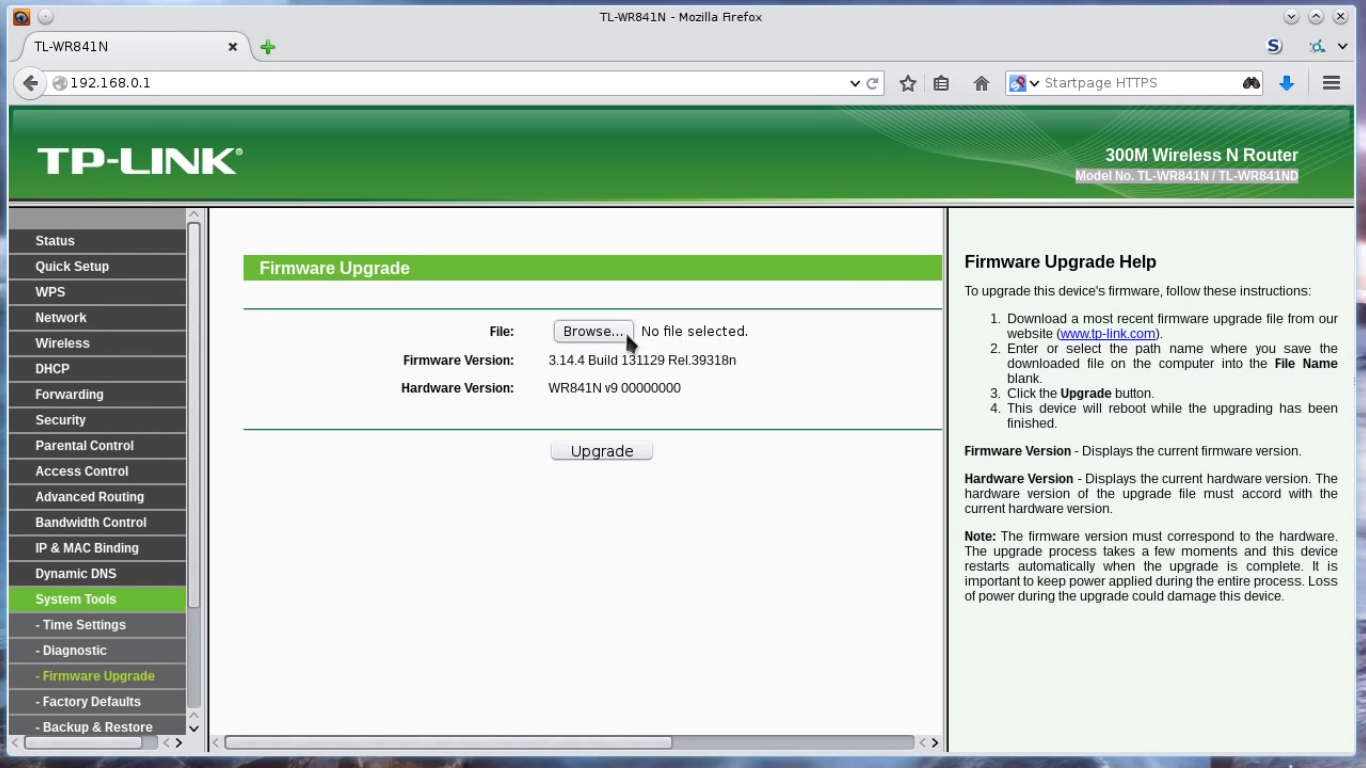This screenshot has height=768, width=1366.
Task: Open the Diagnostic submenu
Action: click(97, 651)
